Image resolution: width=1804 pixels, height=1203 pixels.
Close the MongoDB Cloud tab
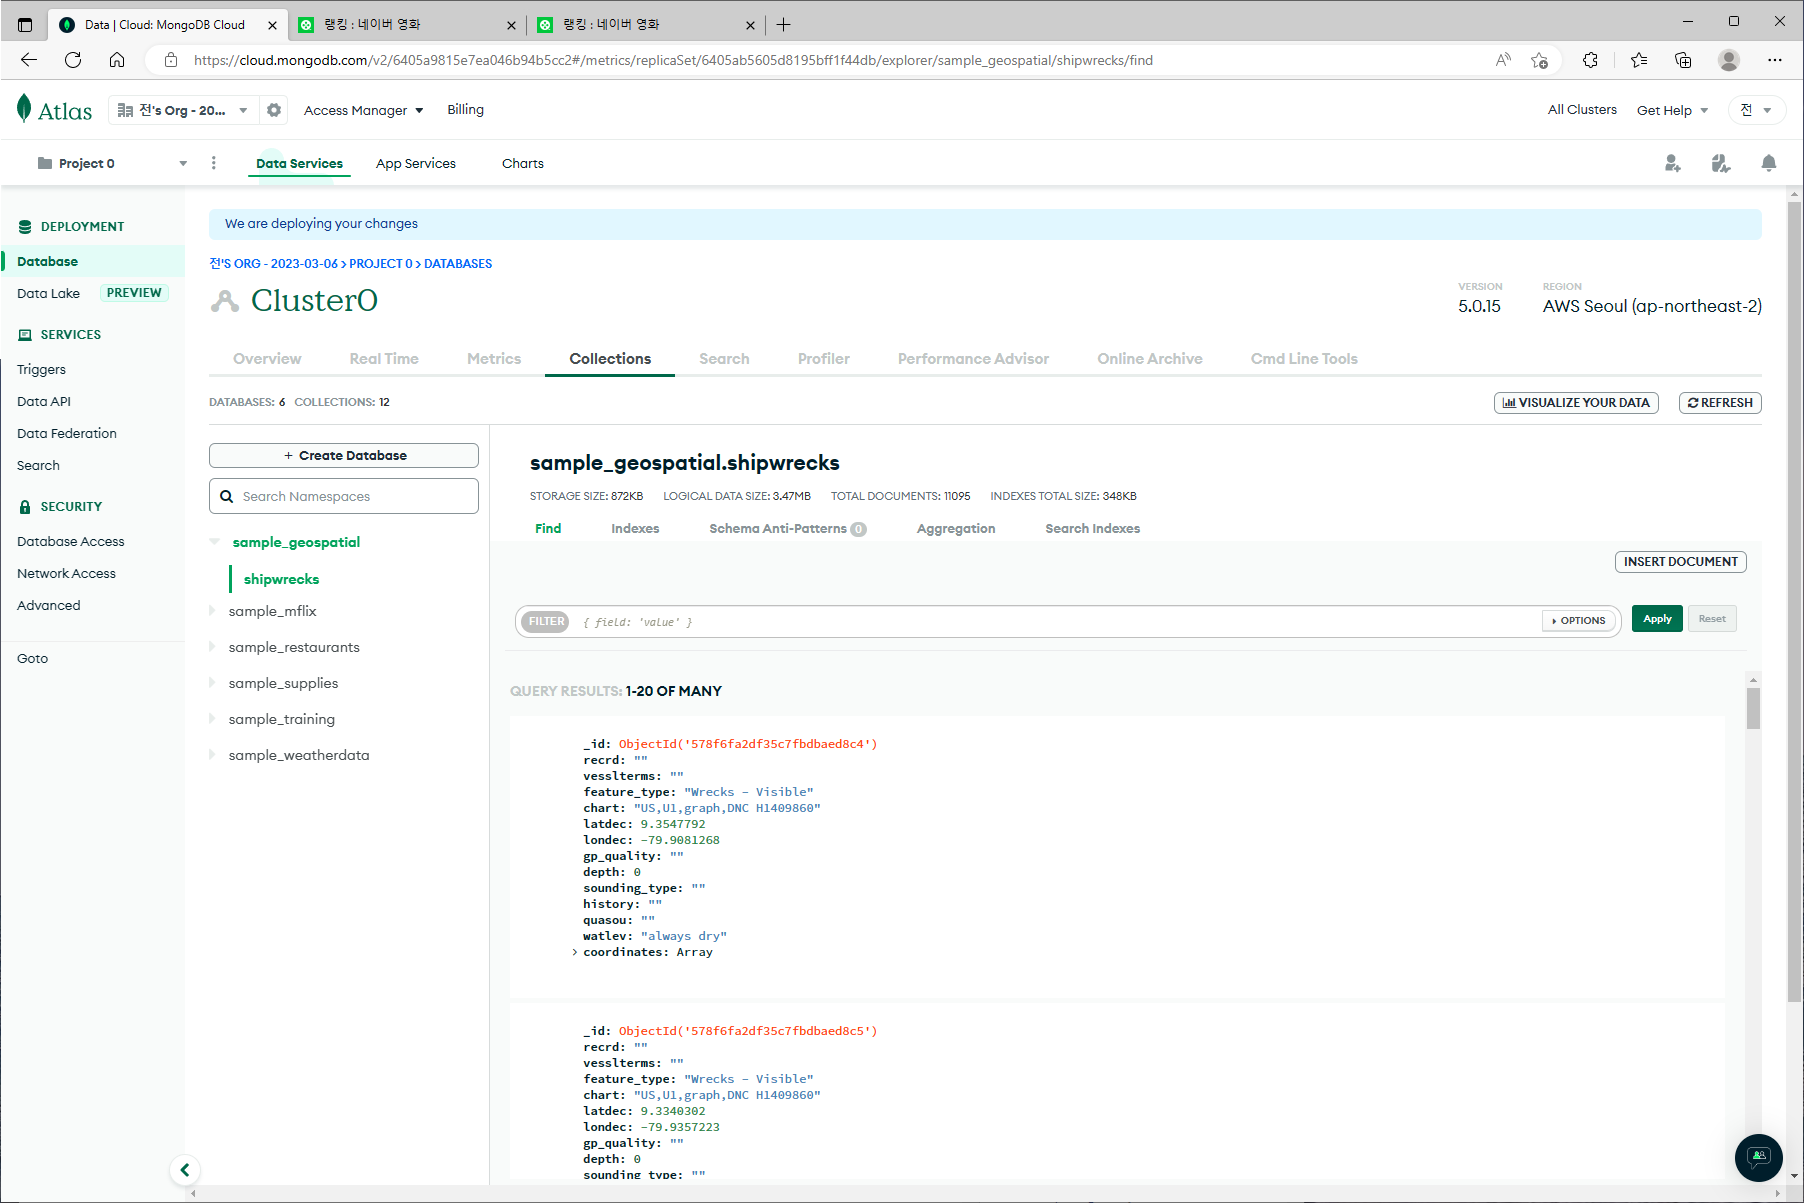click(x=272, y=25)
